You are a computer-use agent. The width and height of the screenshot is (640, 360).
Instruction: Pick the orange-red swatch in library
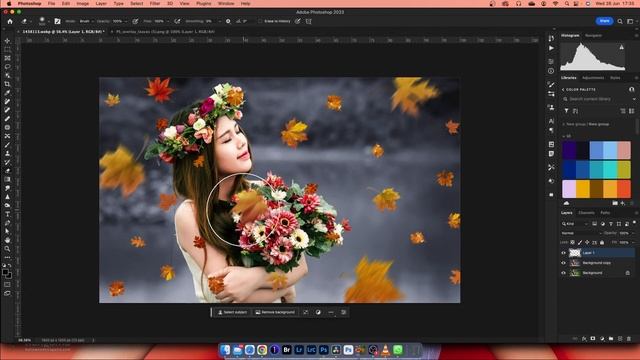point(624,189)
